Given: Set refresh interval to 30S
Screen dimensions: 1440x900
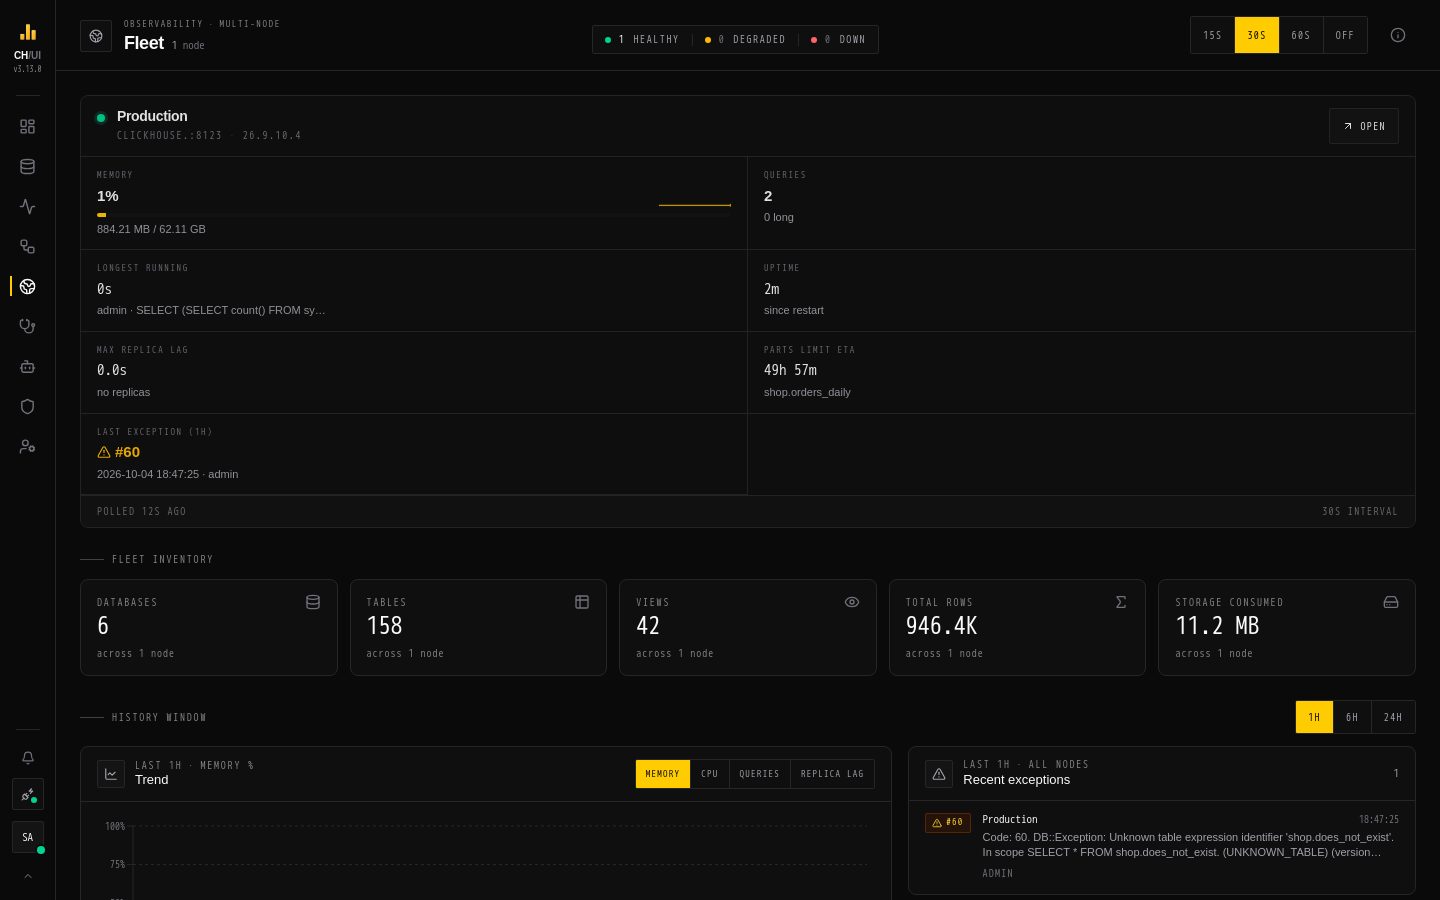Looking at the screenshot, I should coord(1257,35).
